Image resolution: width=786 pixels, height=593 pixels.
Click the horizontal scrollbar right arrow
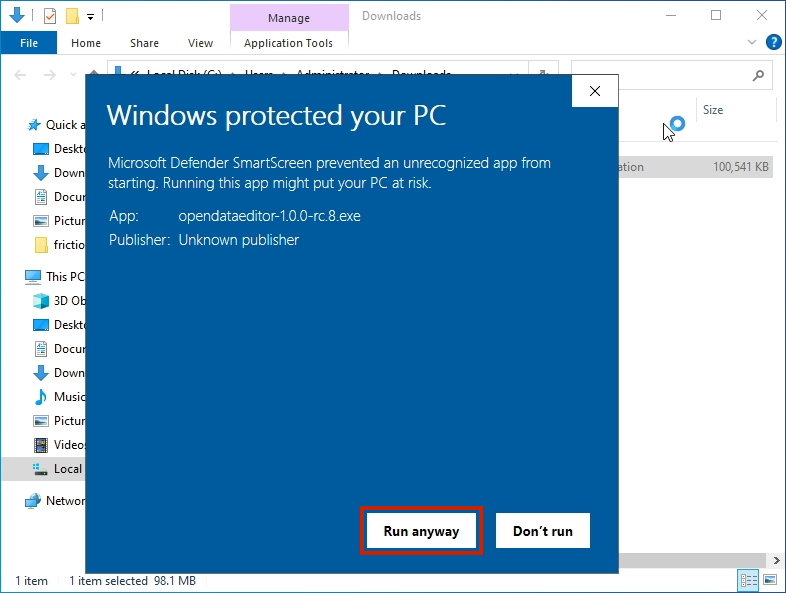click(776, 560)
